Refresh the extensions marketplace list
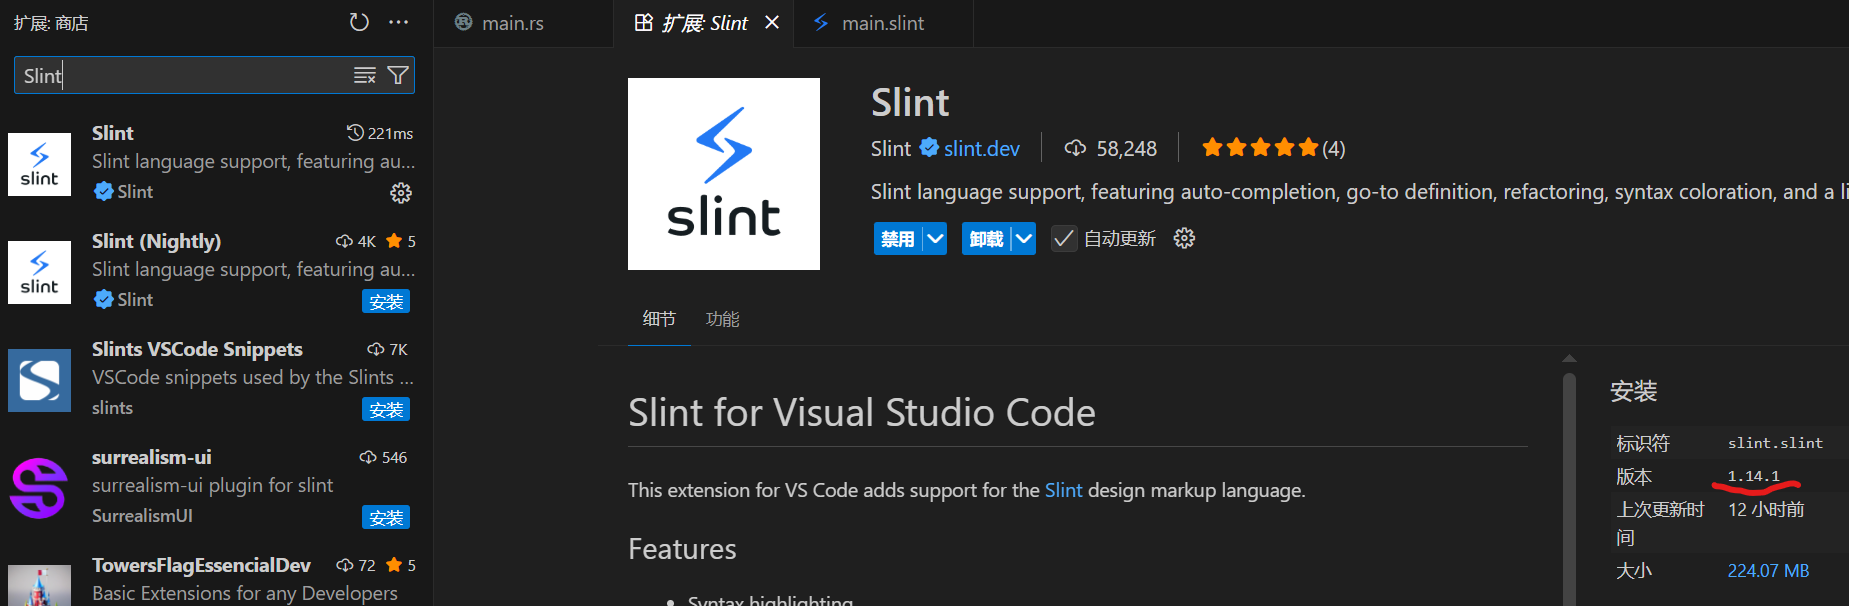 click(359, 22)
